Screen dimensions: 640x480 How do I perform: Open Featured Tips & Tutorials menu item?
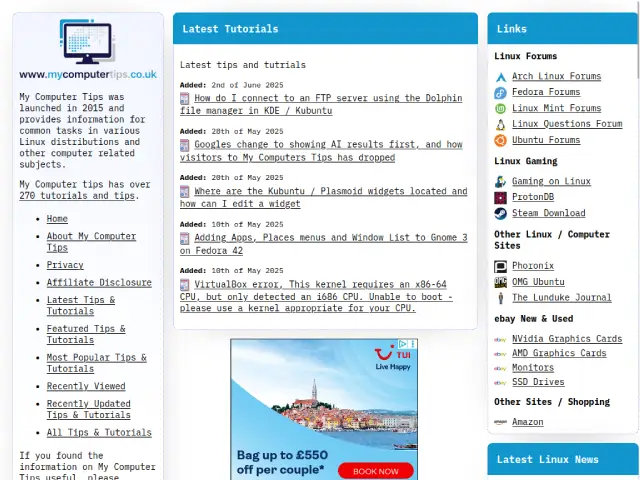pyautogui.click(x=86, y=334)
